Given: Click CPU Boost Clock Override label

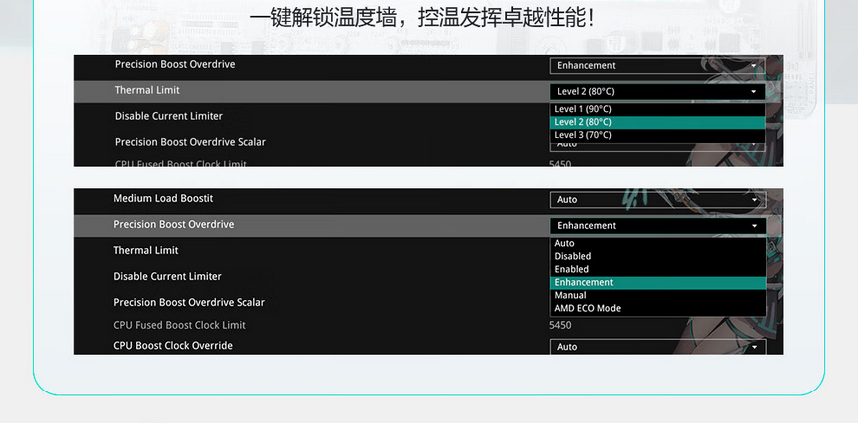Looking at the screenshot, I should (173, 346).
